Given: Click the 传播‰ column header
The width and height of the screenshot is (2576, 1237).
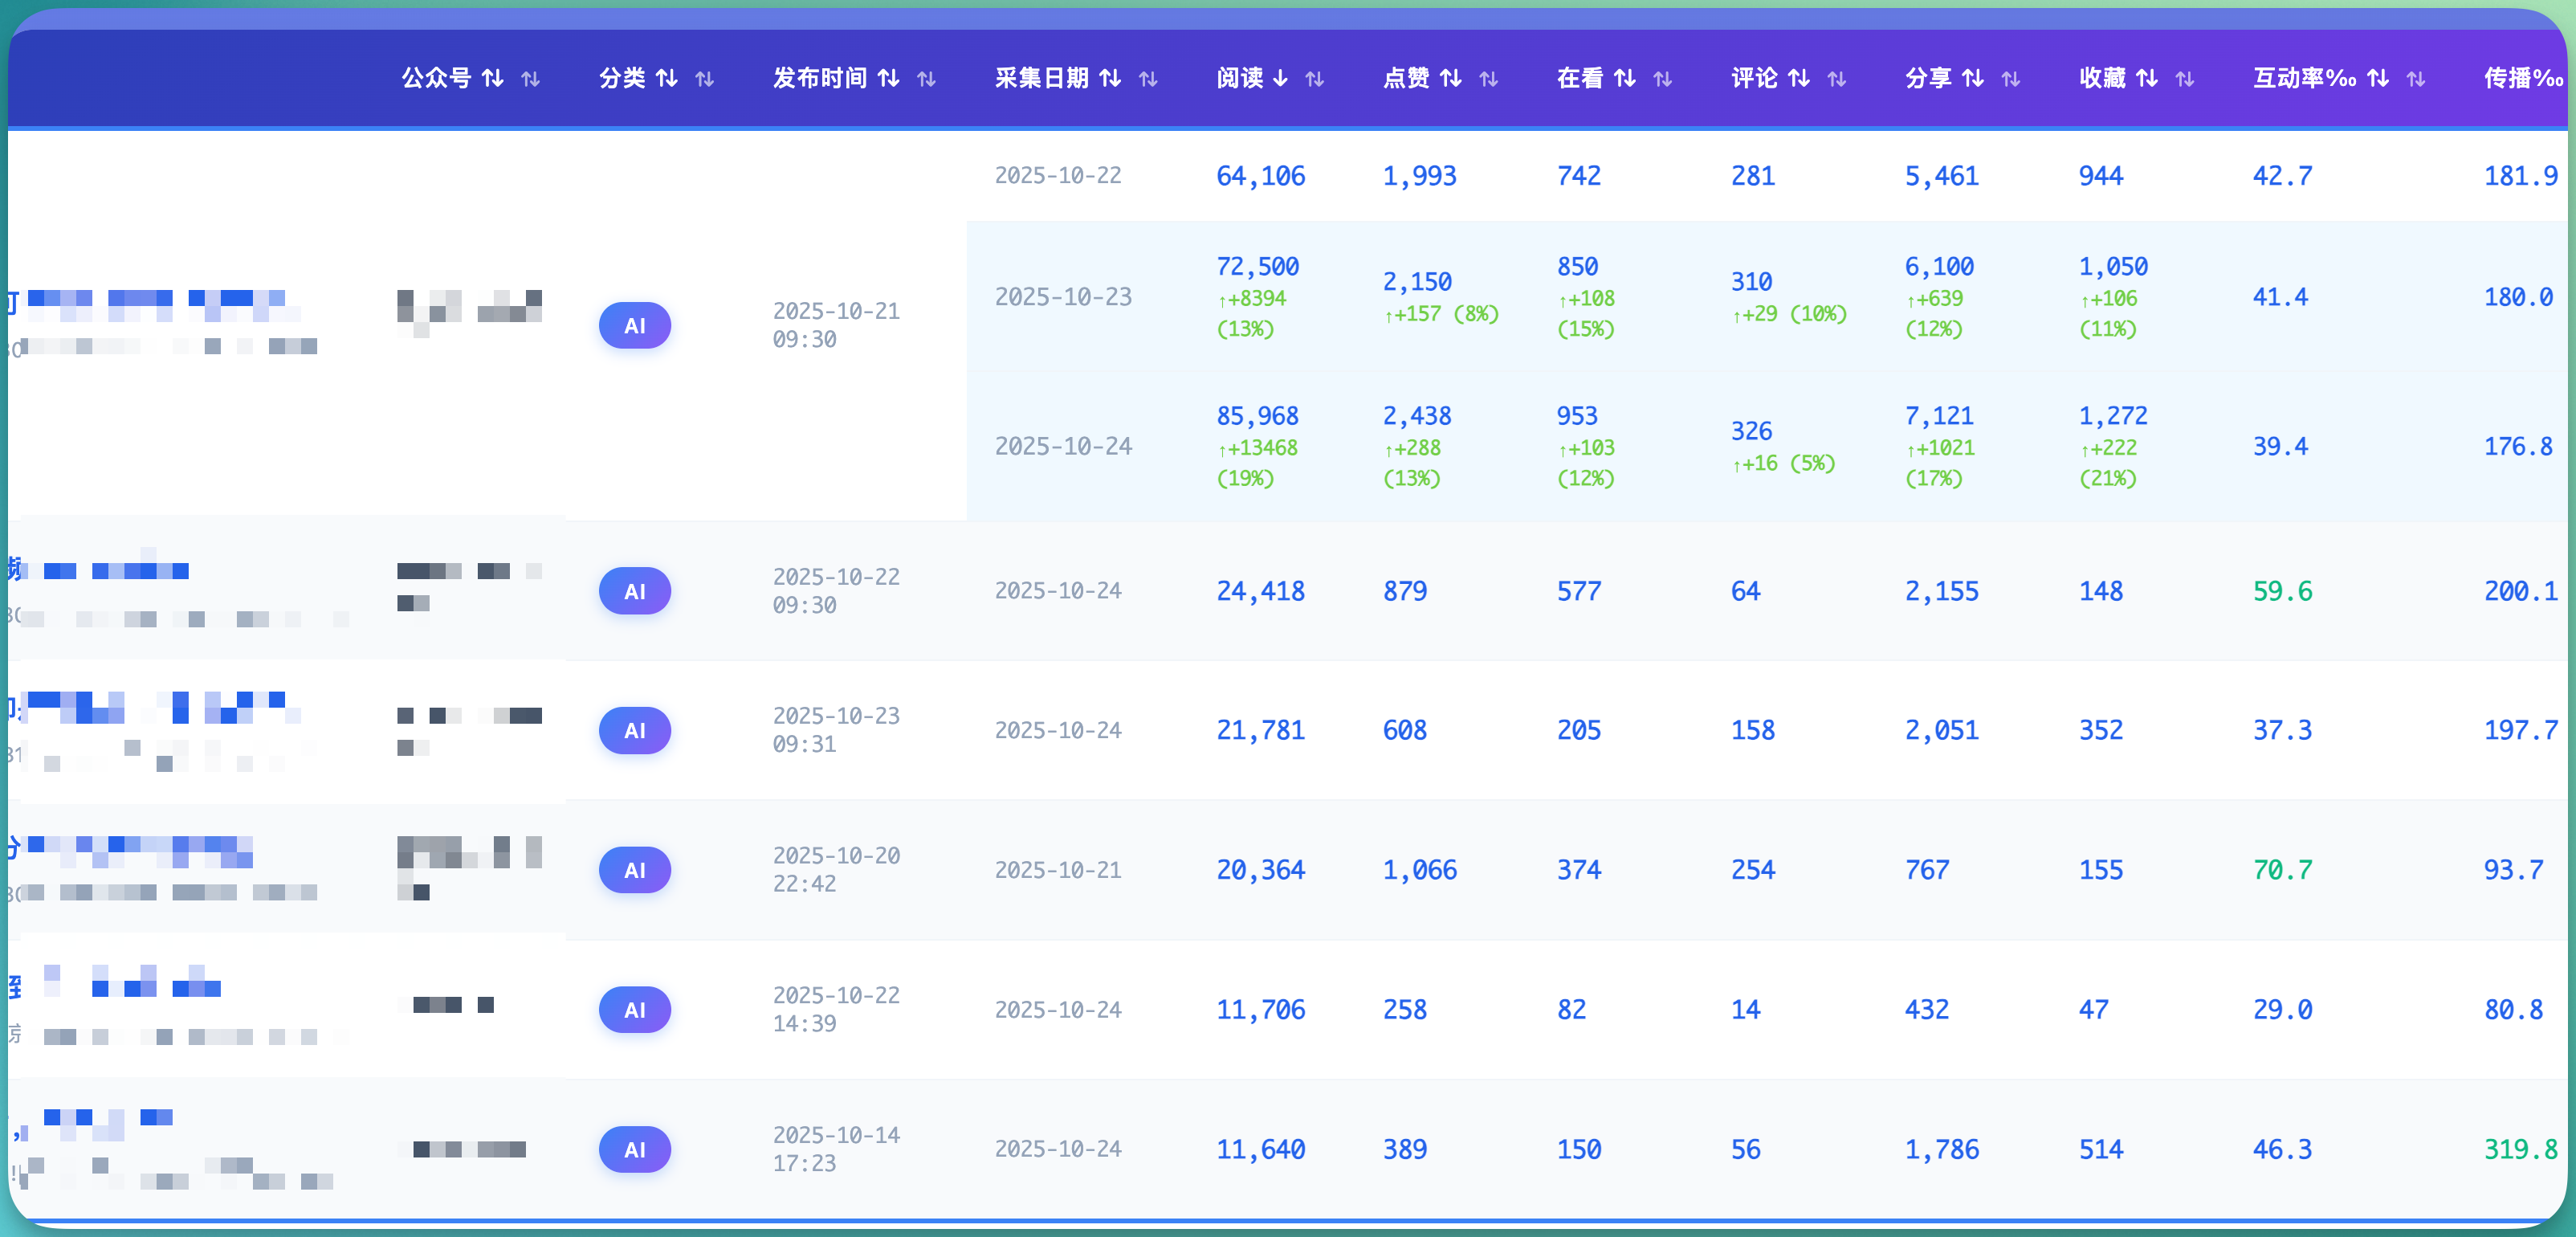Looking at the screenshot, I should (2522, 78).
